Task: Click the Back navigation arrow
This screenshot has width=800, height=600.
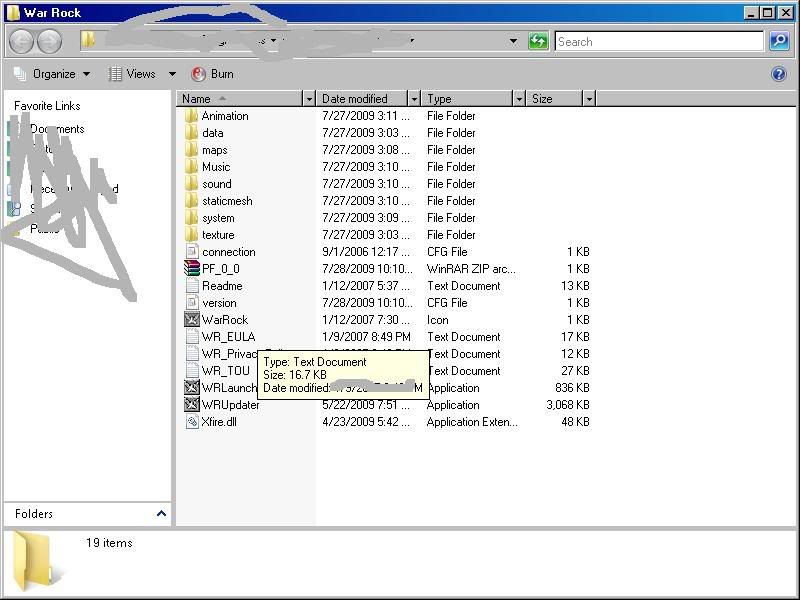Action: point(21,41)
